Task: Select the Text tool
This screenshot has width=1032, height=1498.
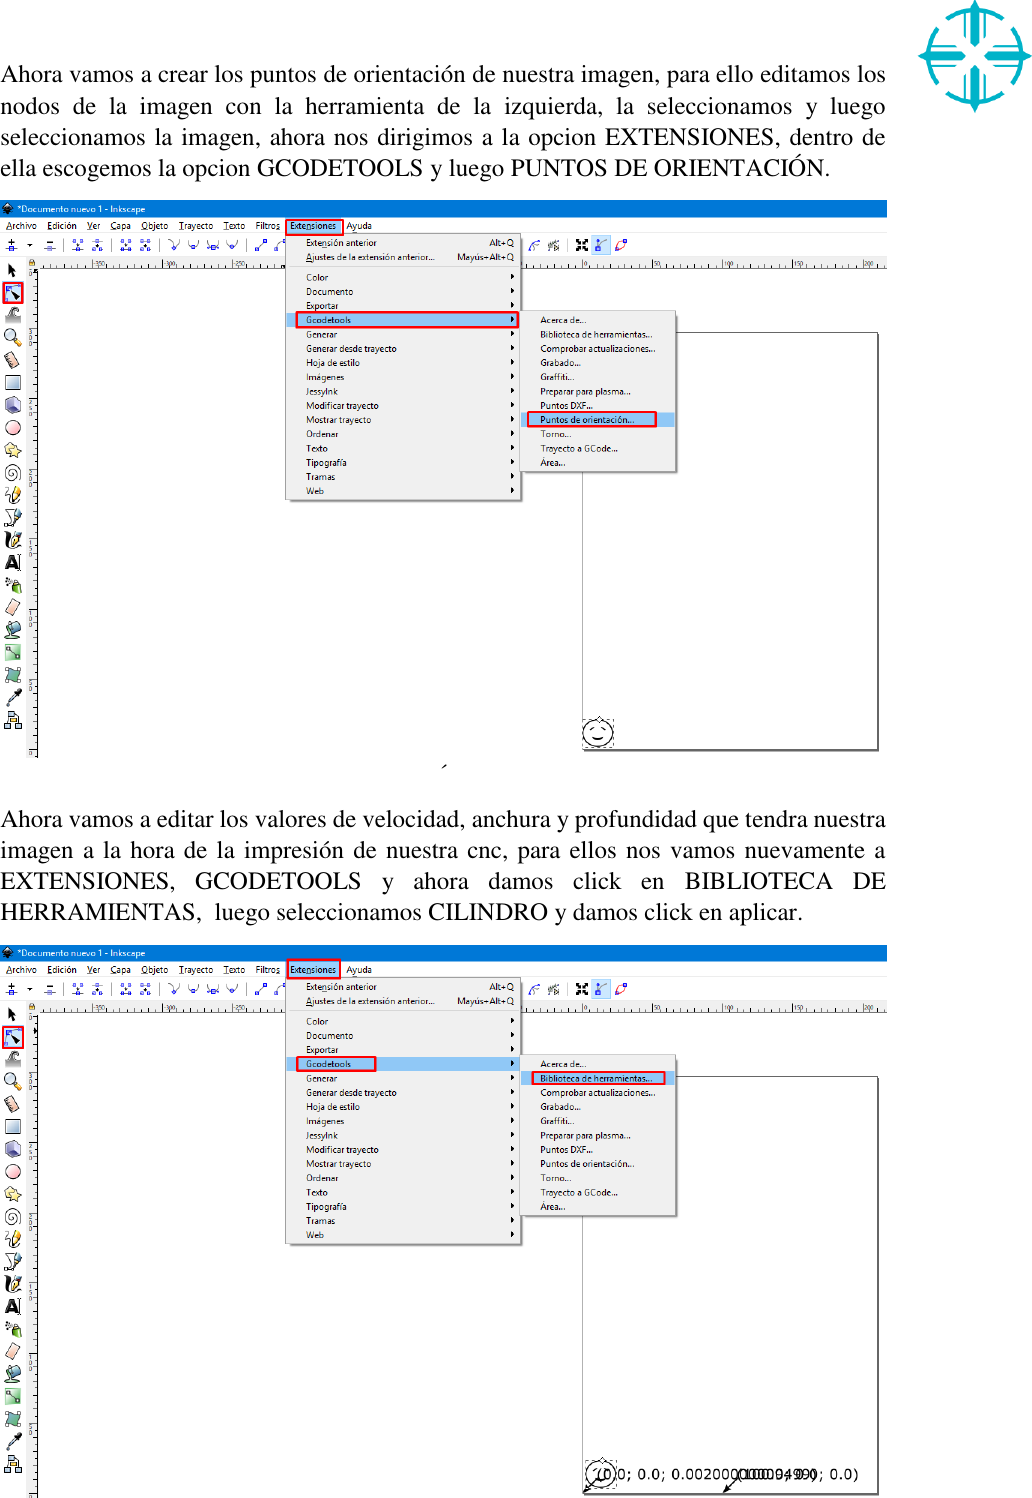Action: tap(13, 558)
